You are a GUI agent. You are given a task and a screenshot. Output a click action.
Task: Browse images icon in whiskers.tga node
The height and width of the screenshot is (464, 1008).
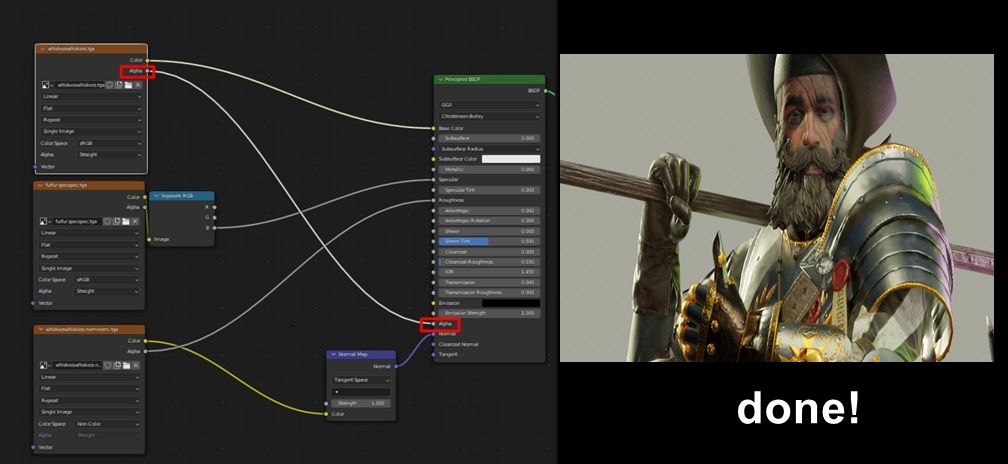tap(47, 85)
